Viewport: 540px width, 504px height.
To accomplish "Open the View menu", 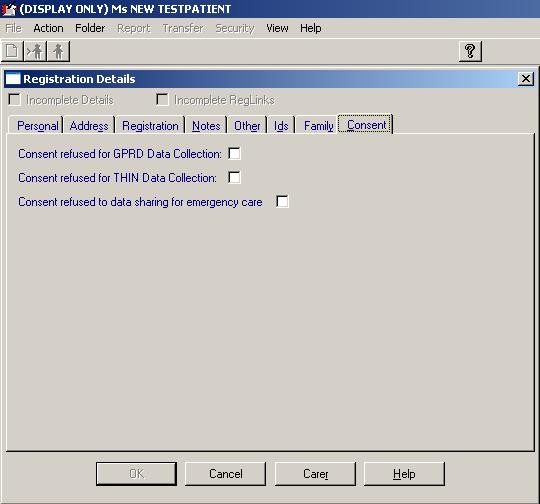I will pos(277,28).
